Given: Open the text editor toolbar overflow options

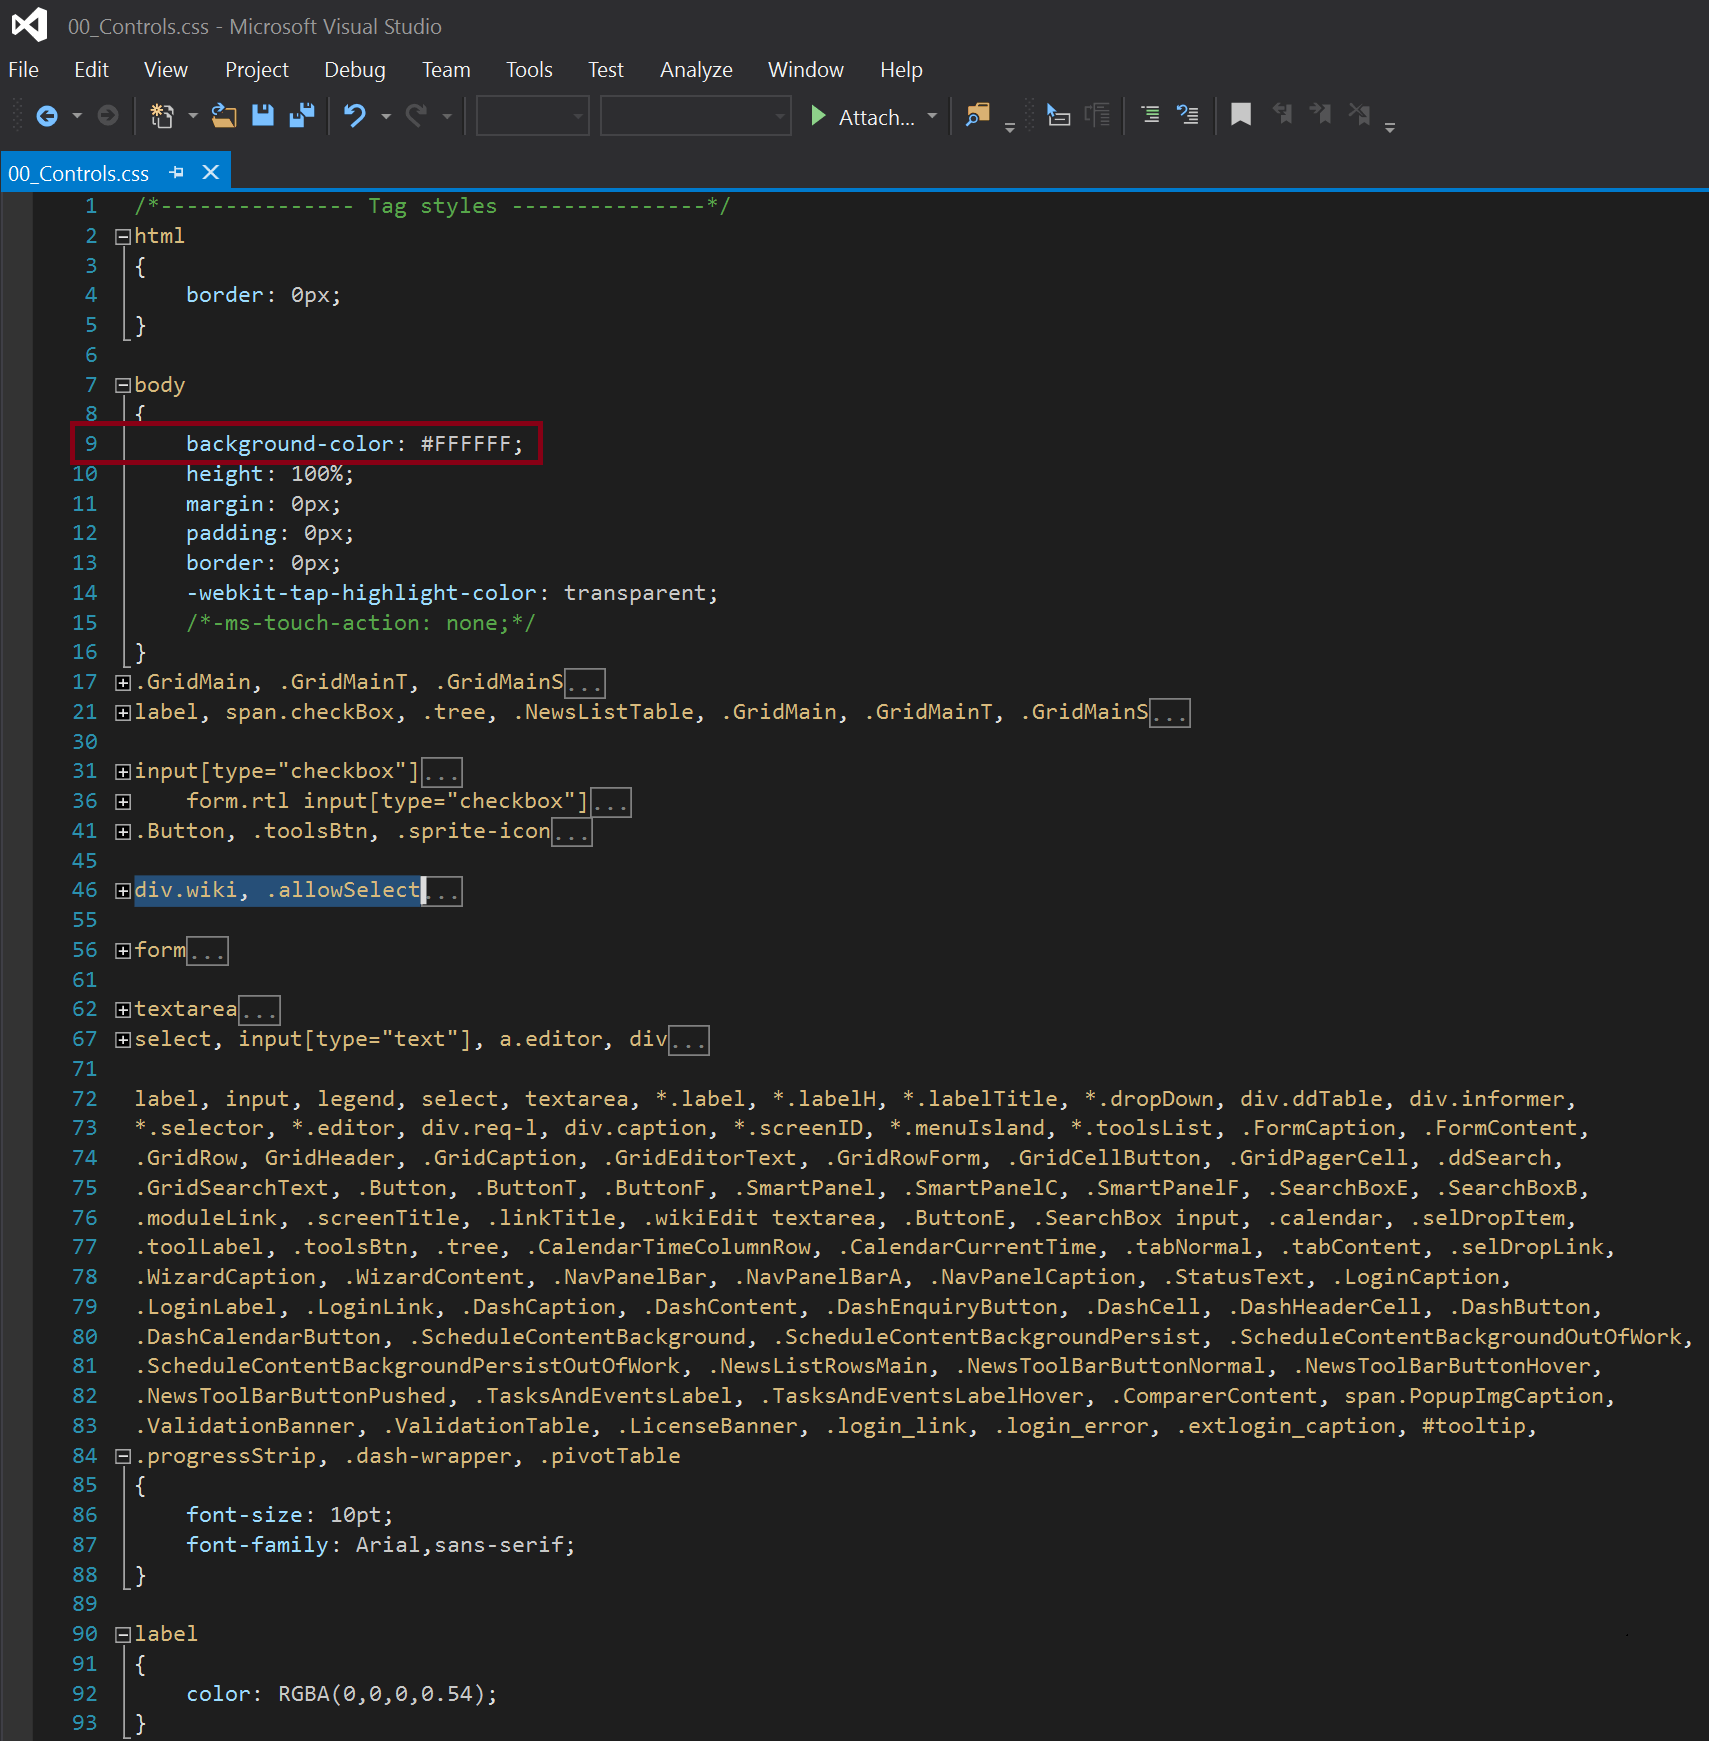Looking at the screenshot, I should pyautogui.click(x=1390, y=127).
